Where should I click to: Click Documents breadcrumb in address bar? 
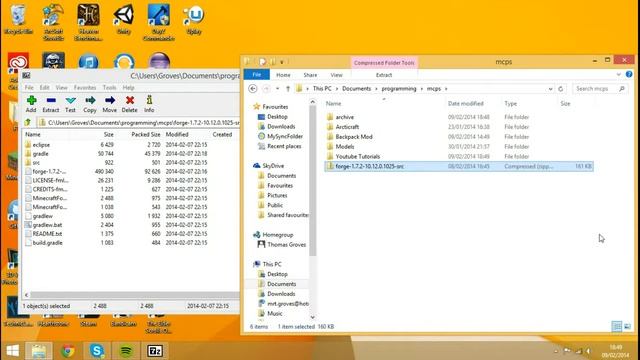pyautogui.click(x=356, y=89)
